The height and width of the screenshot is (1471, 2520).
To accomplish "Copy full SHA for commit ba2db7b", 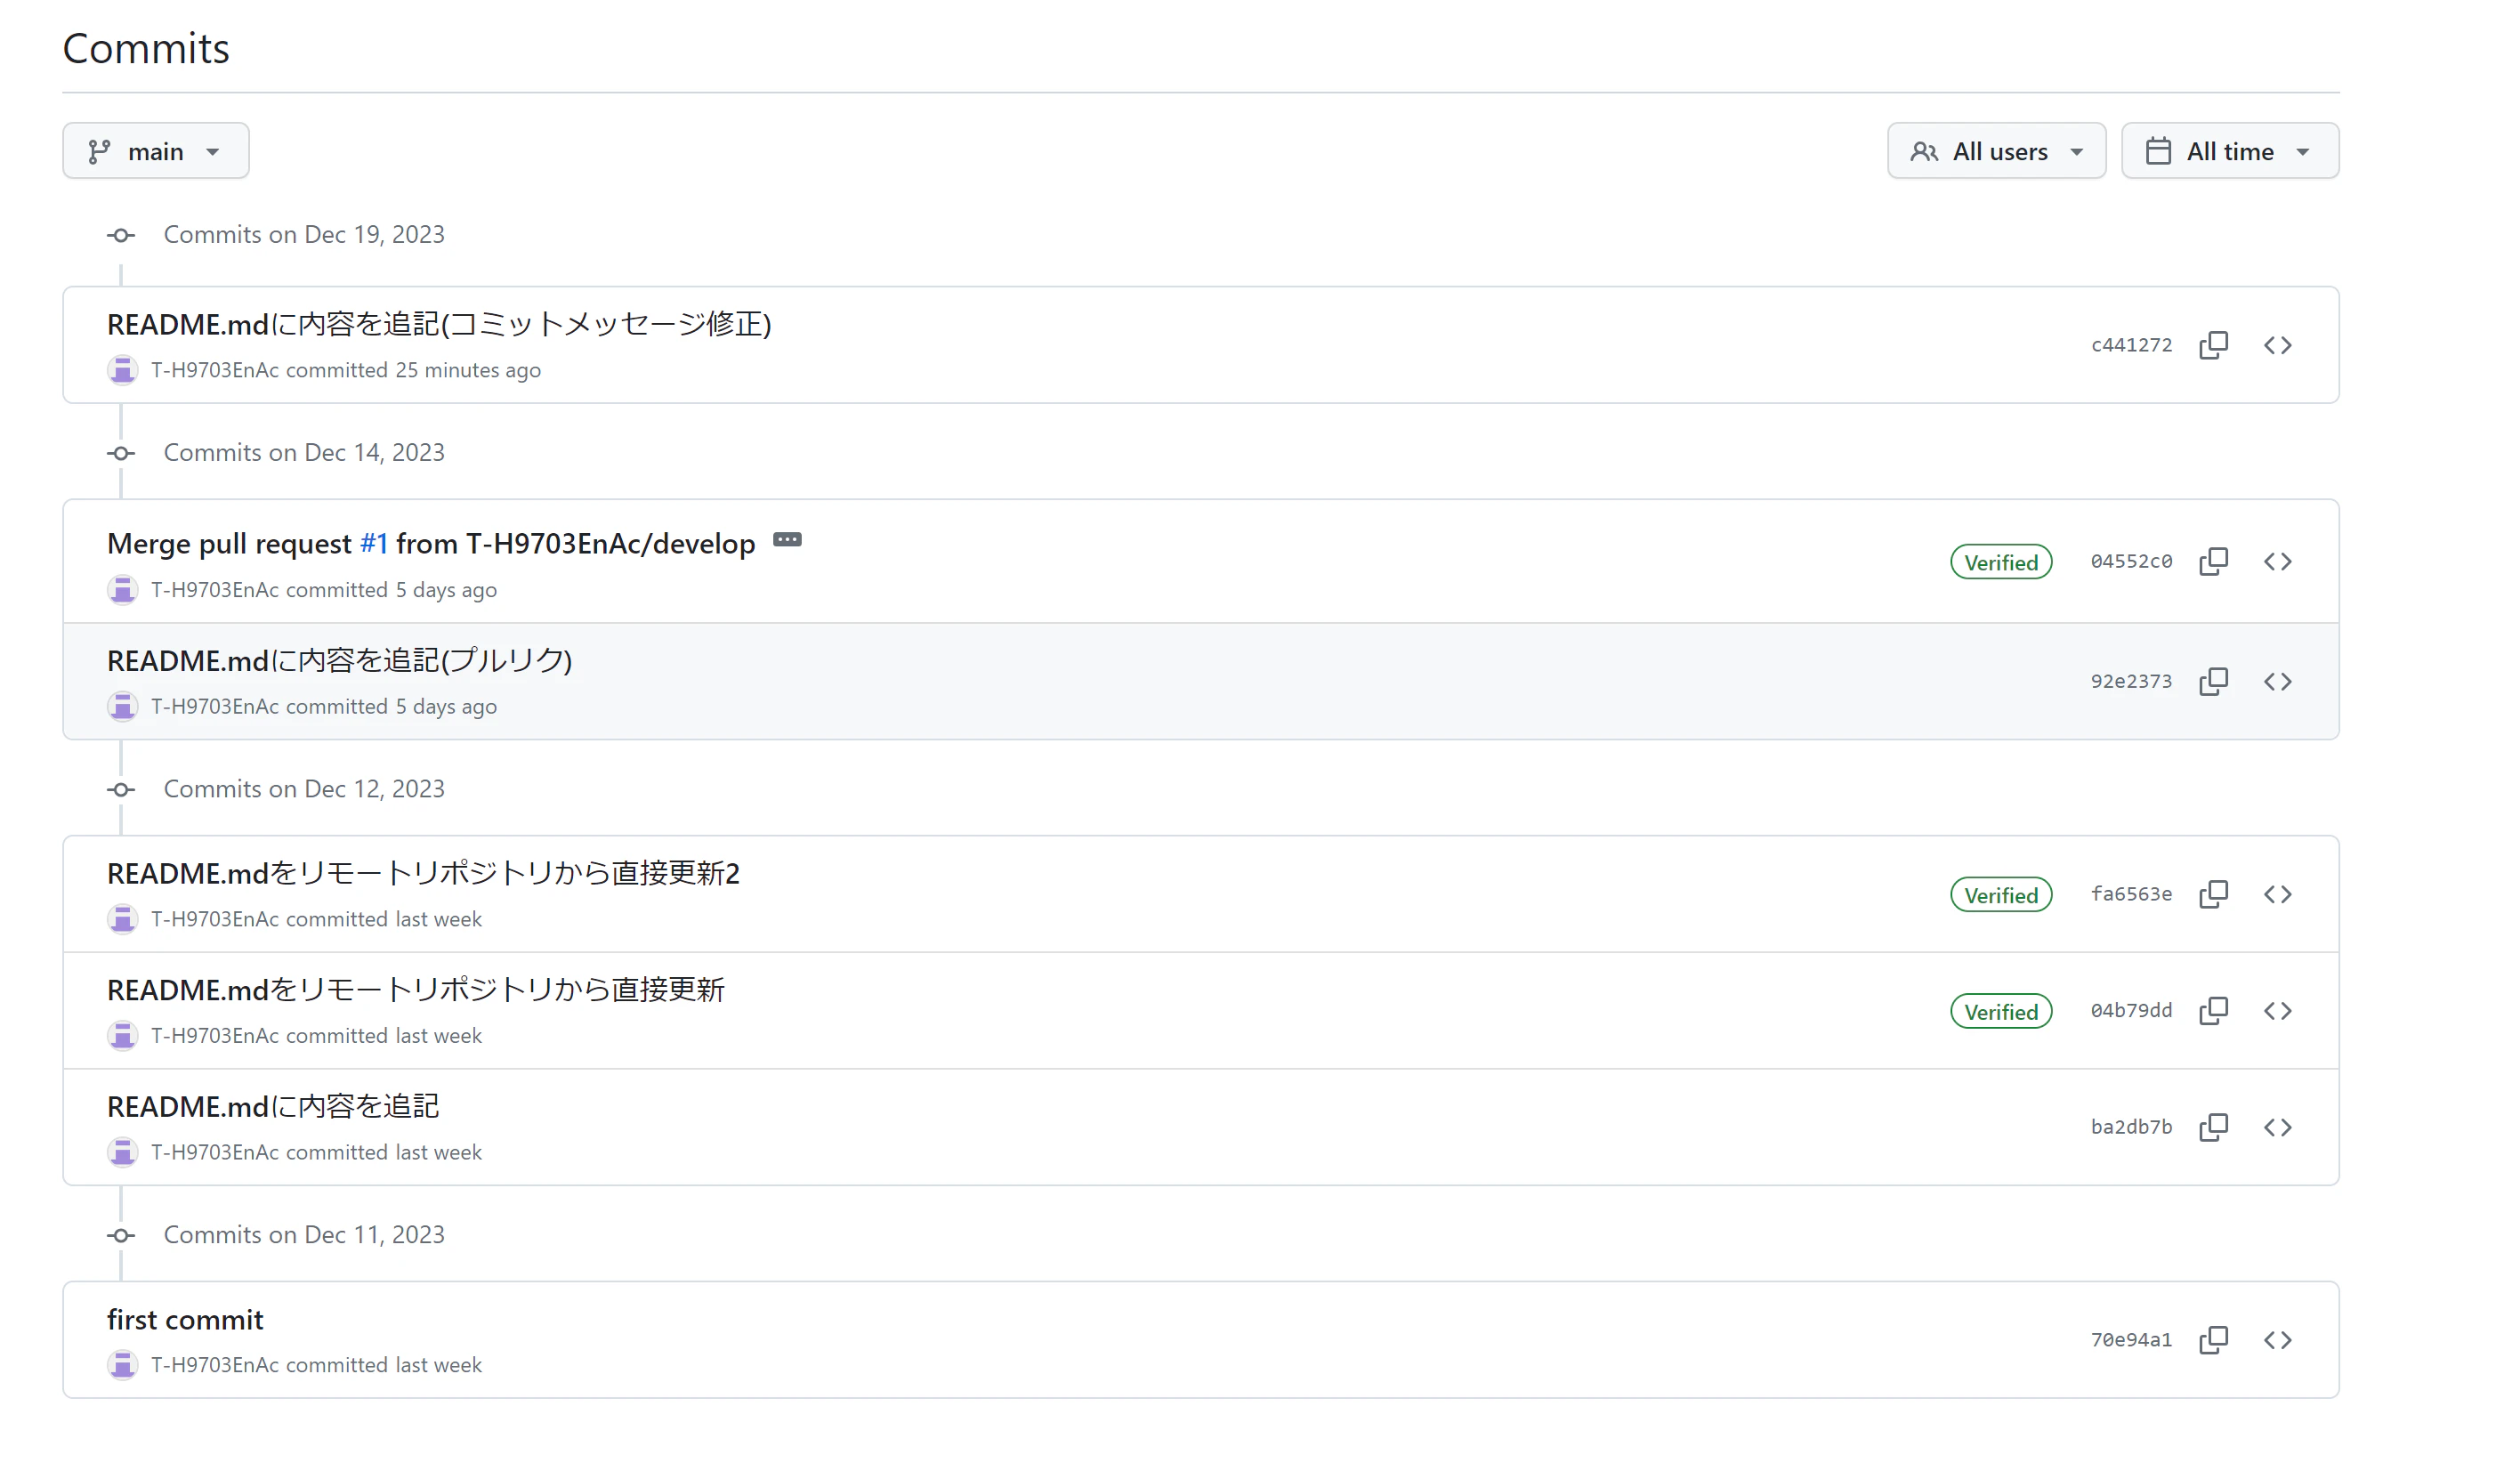I will [2213, 1127].
